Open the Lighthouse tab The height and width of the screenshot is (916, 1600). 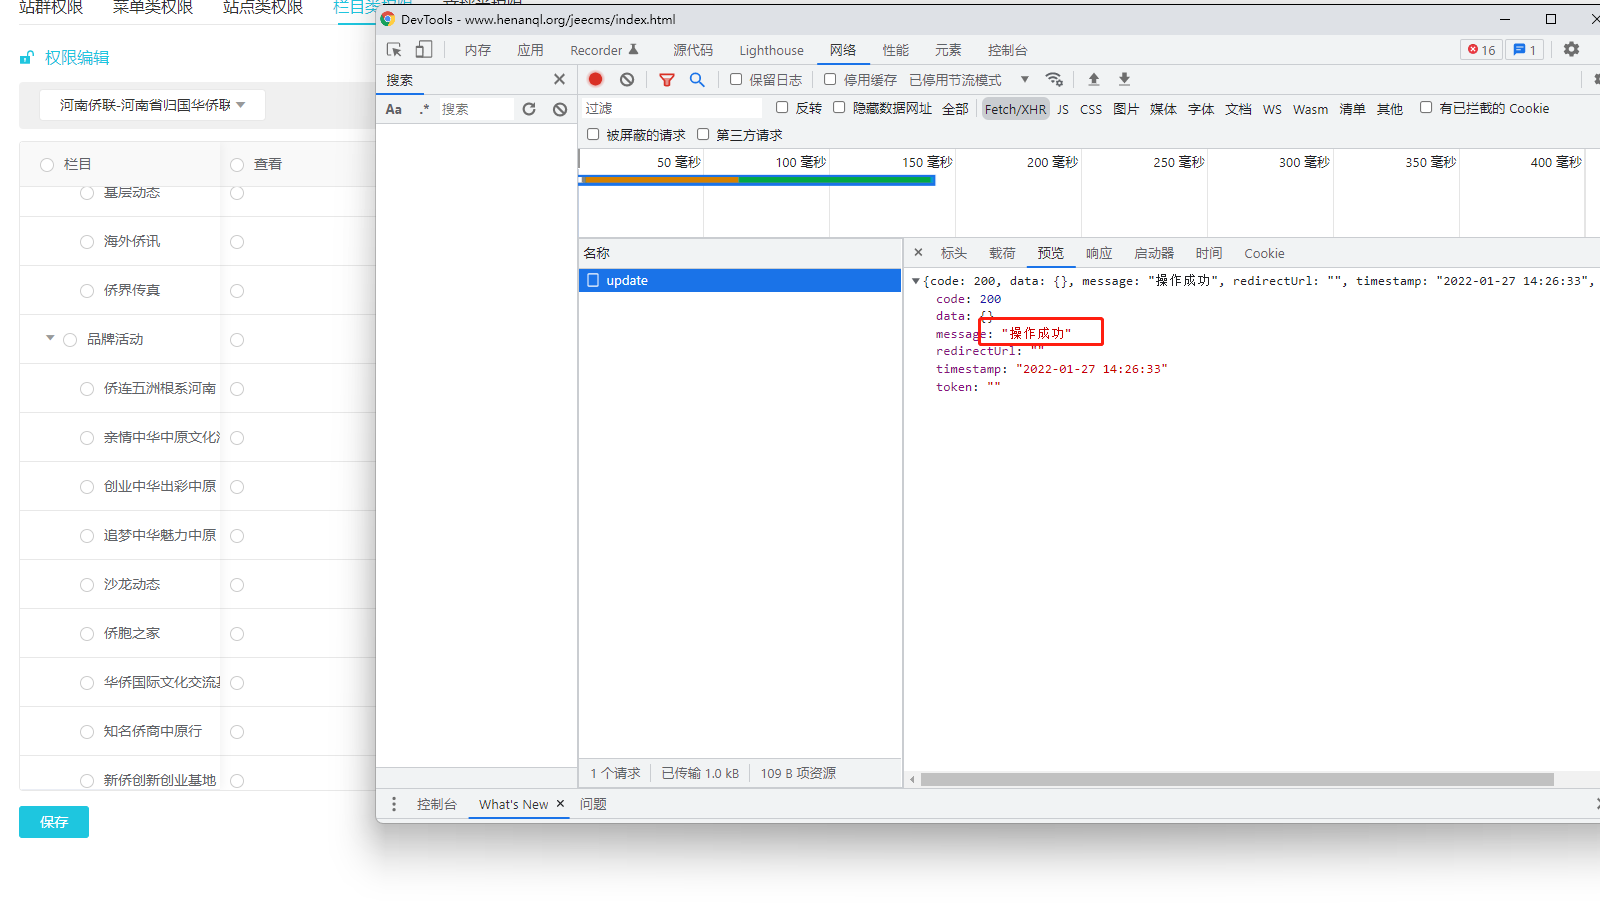click(771, 50)
